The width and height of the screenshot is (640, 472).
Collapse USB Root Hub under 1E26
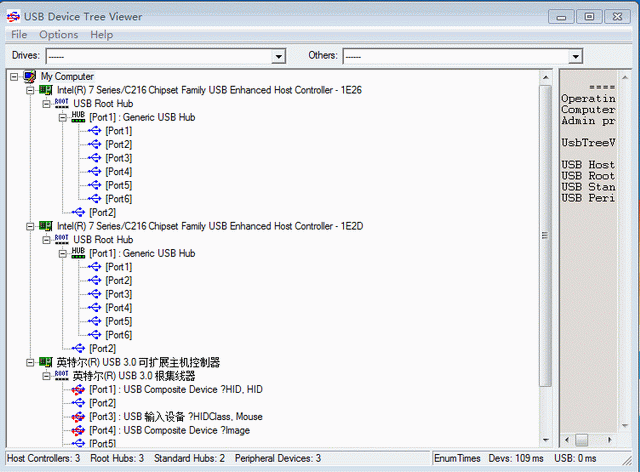46,104
